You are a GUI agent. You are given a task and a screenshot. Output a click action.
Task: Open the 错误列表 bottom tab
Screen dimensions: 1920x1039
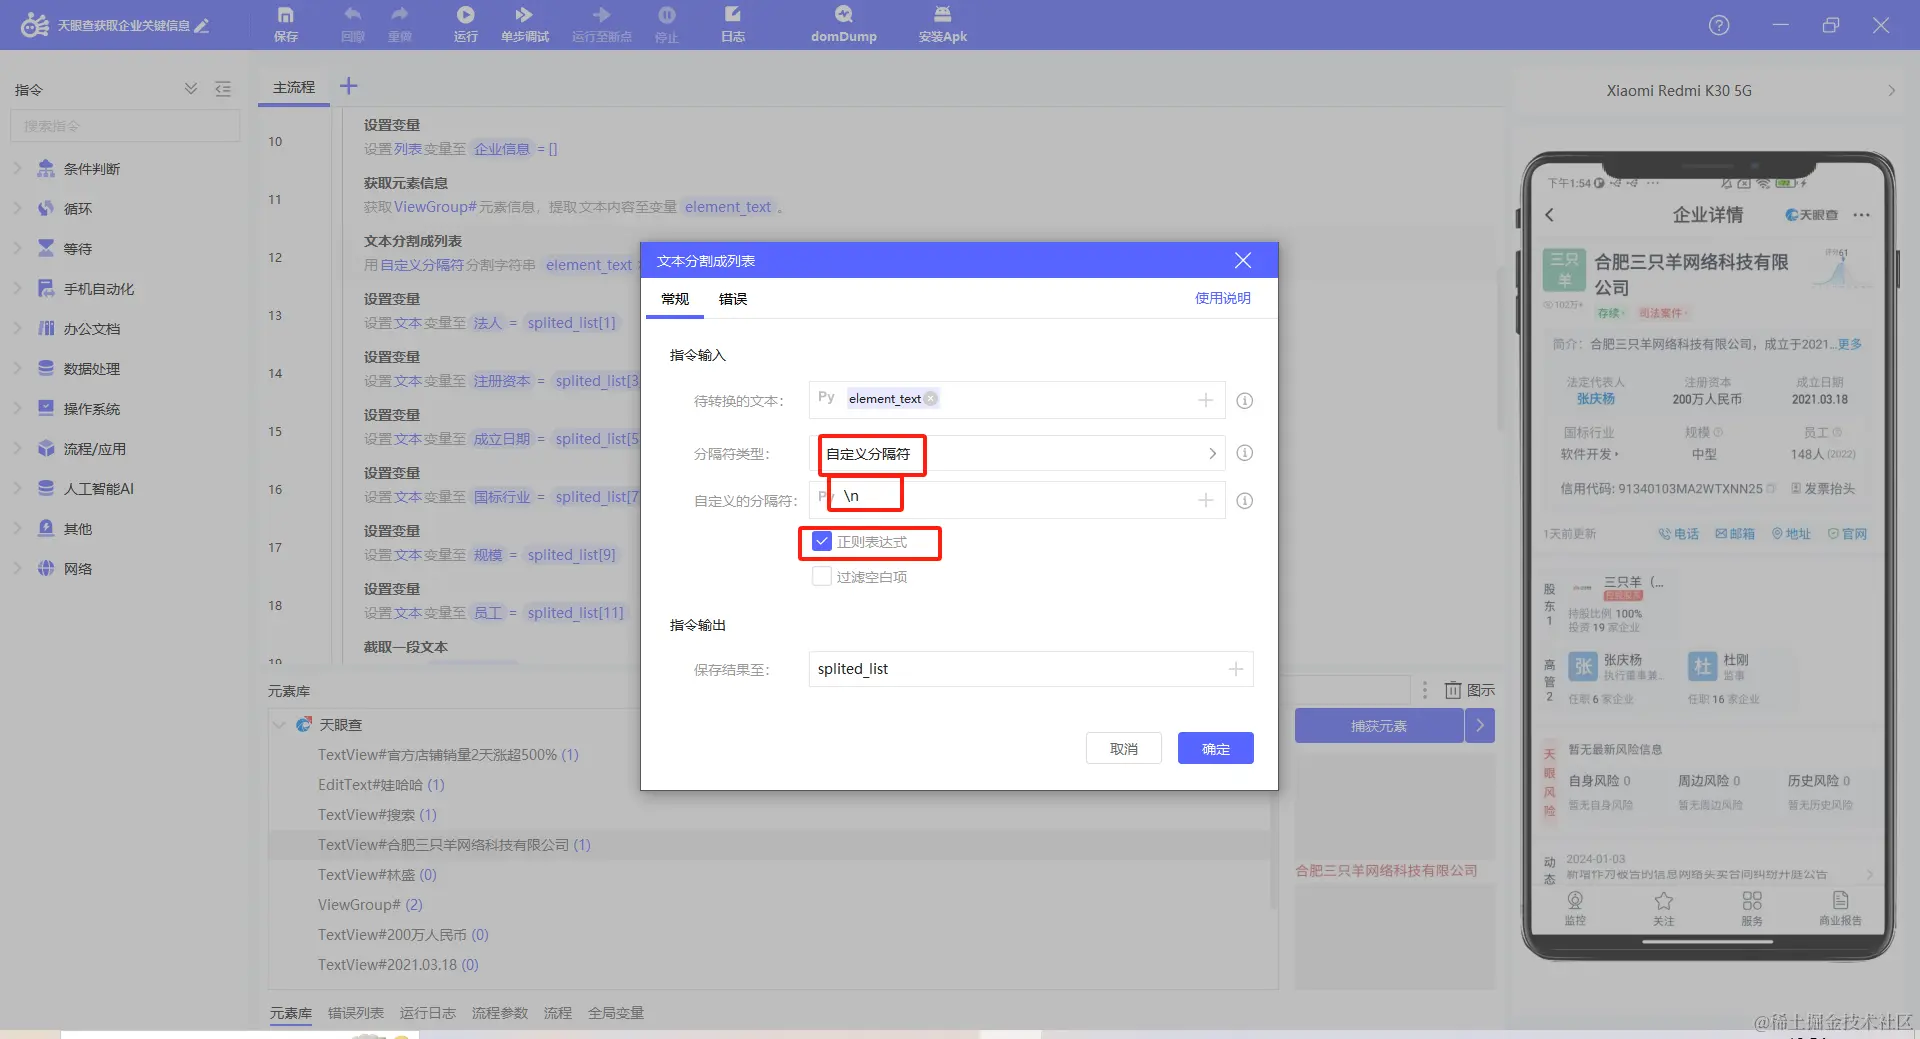pyautogui.click(x=356, y=1013)
